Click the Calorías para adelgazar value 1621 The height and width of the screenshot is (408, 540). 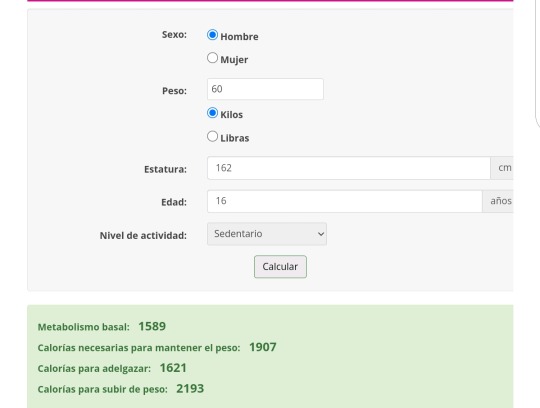[x=173, y=368]
